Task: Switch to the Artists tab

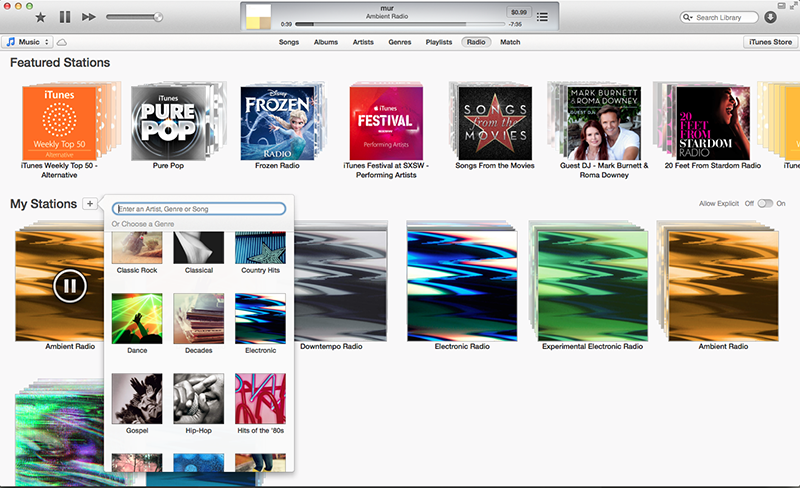Action: click(x=363, y=42)
